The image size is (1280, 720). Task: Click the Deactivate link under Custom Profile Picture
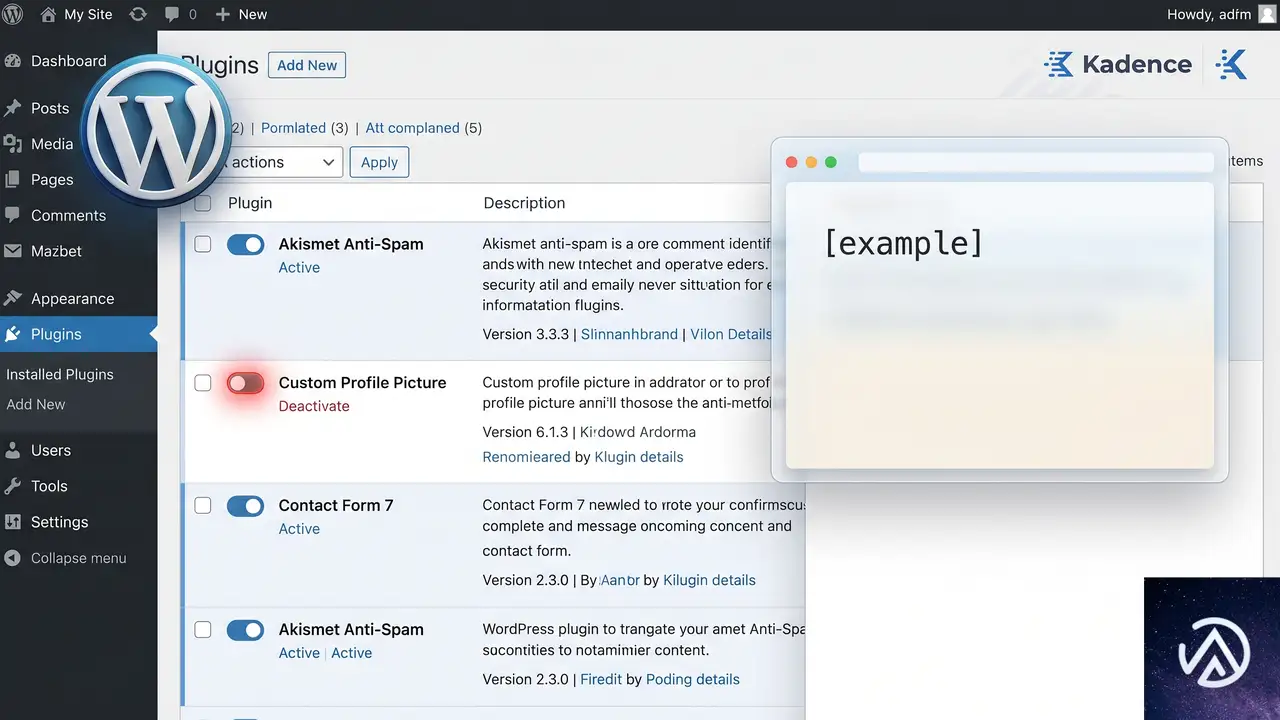tap(314, 406)
